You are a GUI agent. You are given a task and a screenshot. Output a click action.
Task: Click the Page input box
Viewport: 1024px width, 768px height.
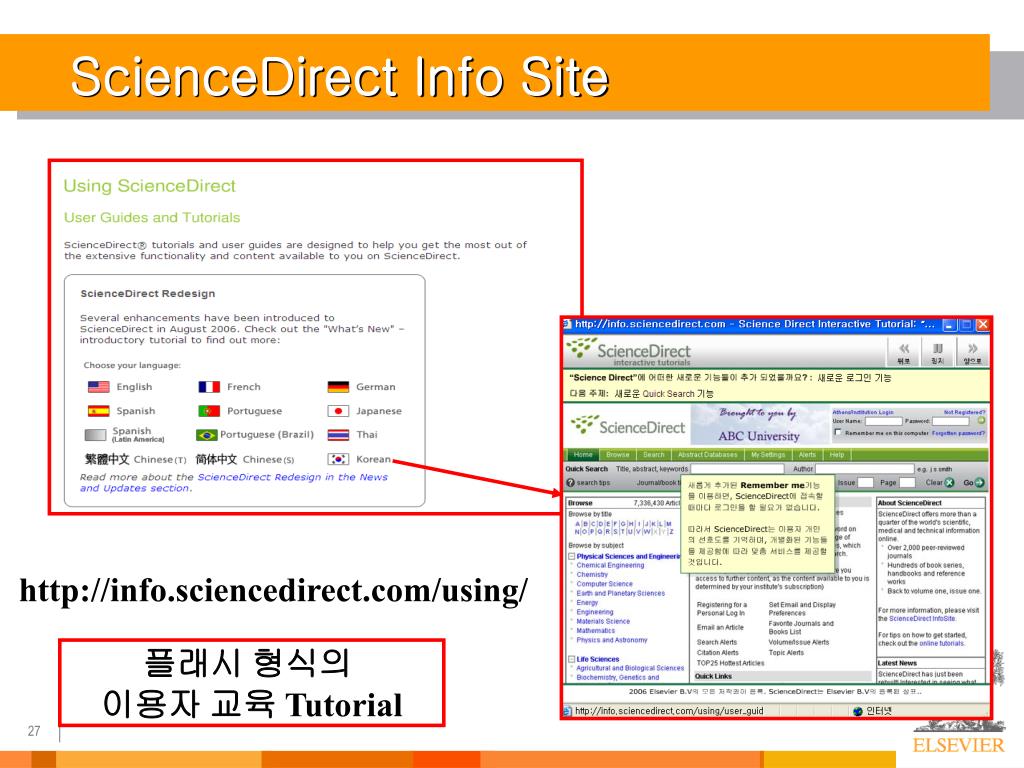pyautogui.click(x=907, y=483)
